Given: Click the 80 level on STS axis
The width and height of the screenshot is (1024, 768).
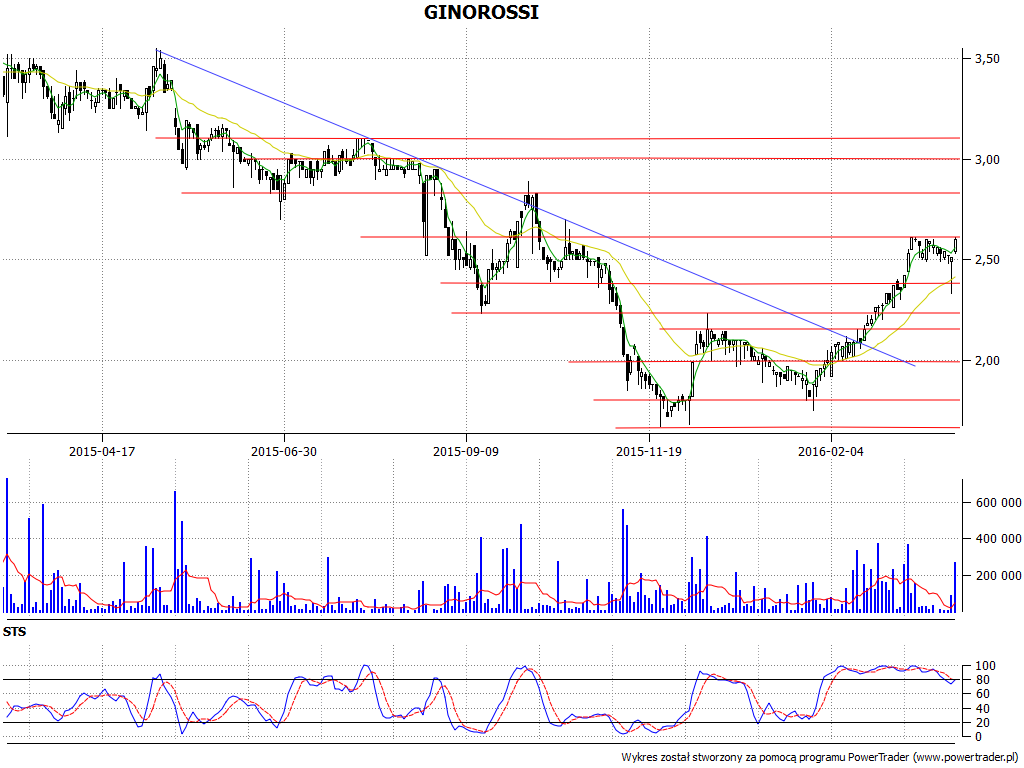Looking at the screenshot, I should click(x=982, y=680).
